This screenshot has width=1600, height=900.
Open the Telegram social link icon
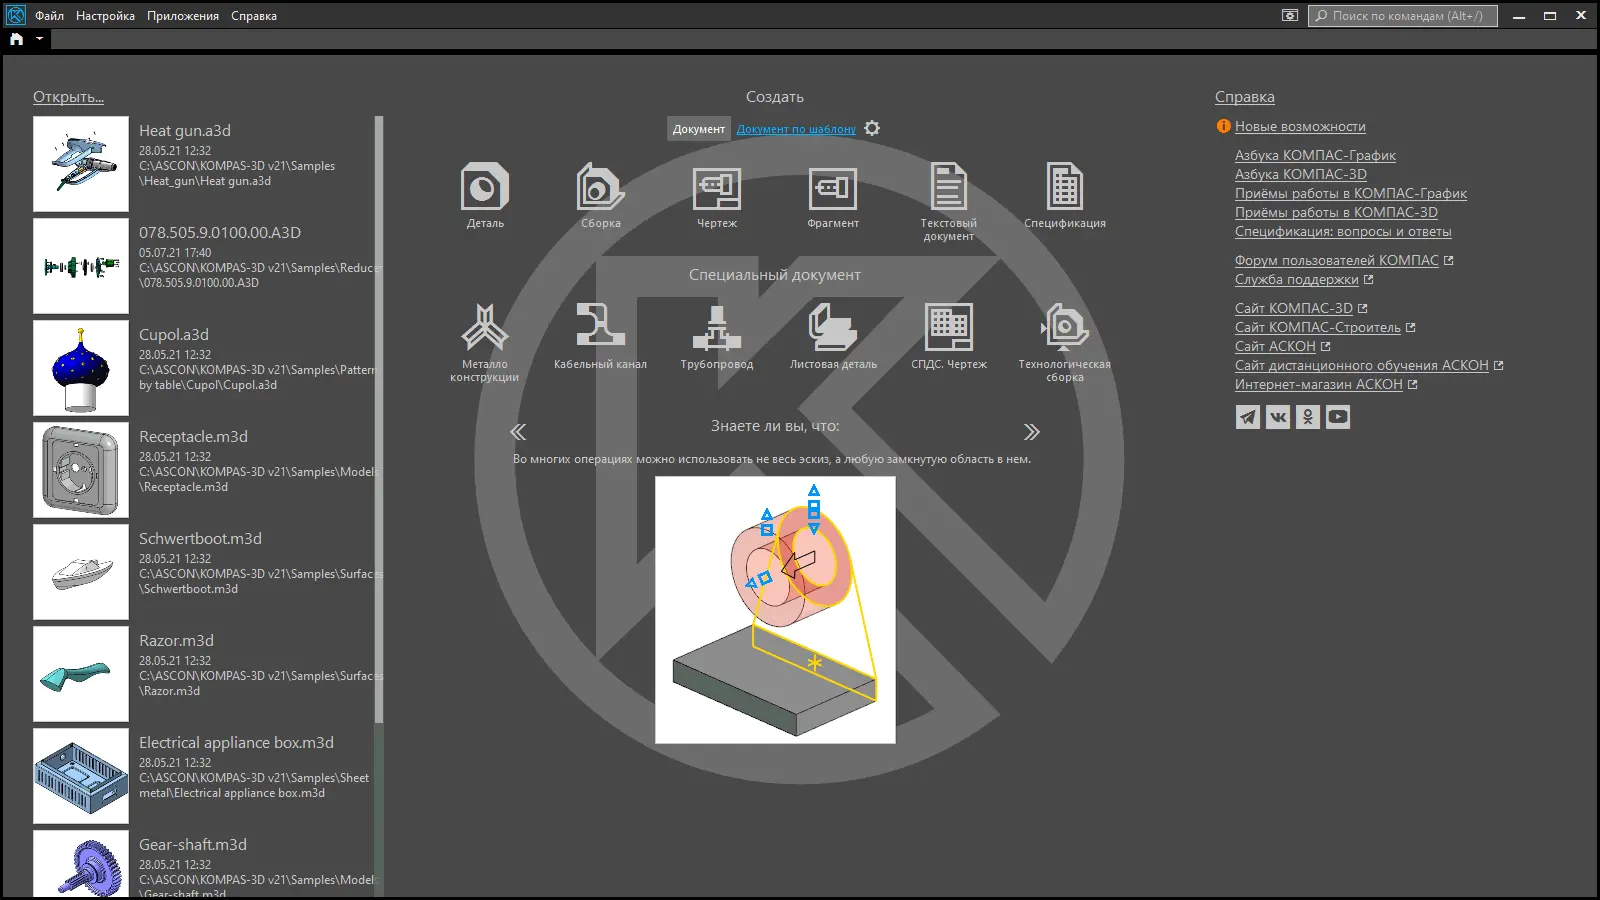[x=1248, y=417]
